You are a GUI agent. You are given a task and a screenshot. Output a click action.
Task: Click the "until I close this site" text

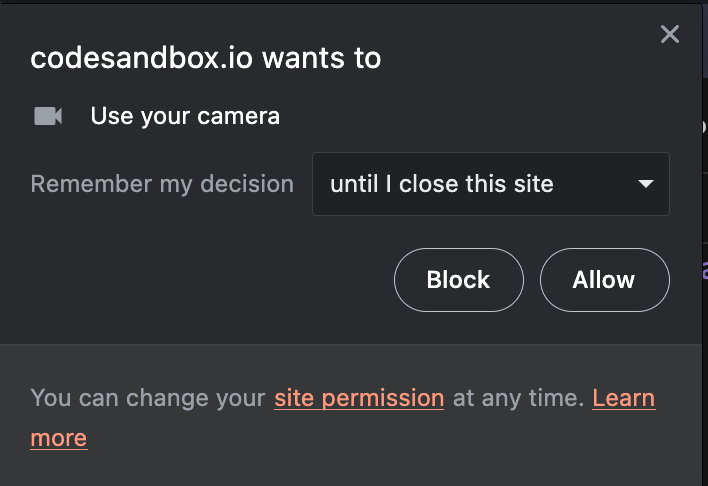[x=441, y=184]
